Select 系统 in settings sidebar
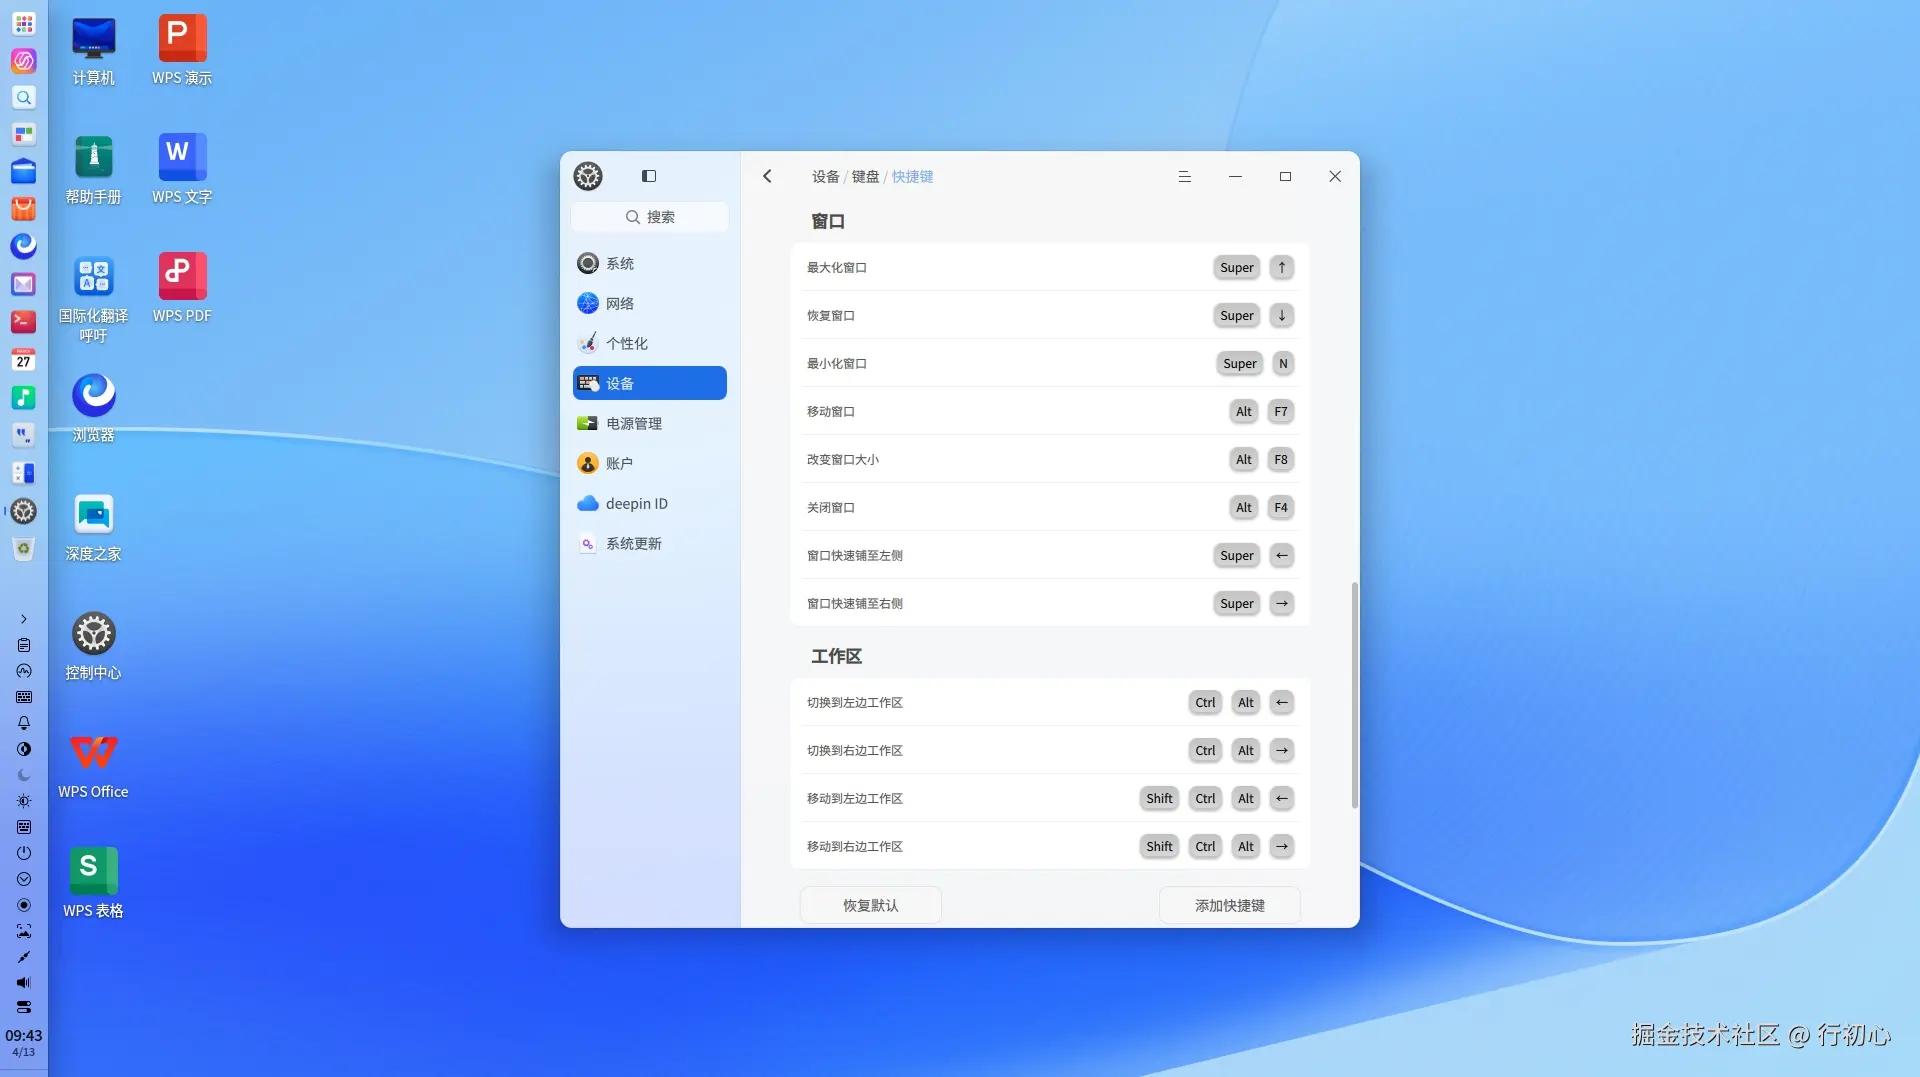 (x=650, y=263)
